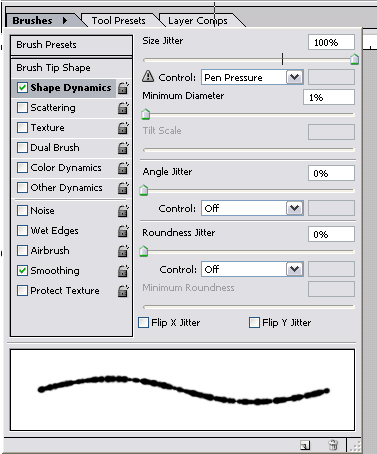
Task: Switch to the Tool Presets tab
Action: (x=119, y=21)
